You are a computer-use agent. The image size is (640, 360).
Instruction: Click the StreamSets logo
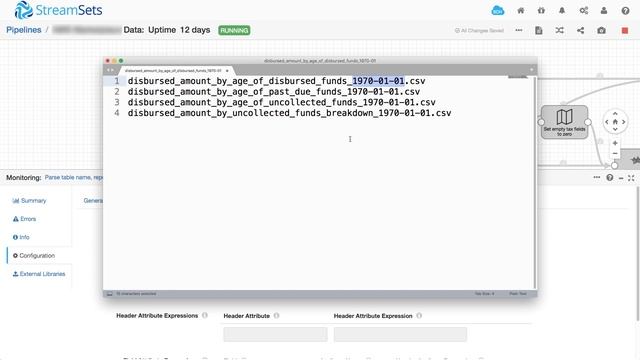click(x=58, y=10)
